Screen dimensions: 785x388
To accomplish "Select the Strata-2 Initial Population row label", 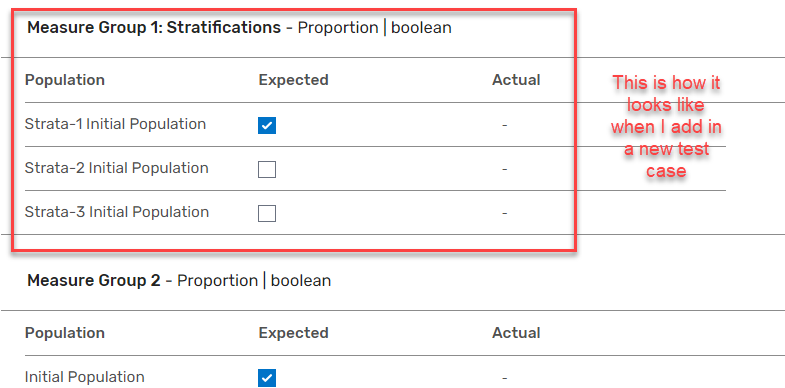I will tap(116, 168).
